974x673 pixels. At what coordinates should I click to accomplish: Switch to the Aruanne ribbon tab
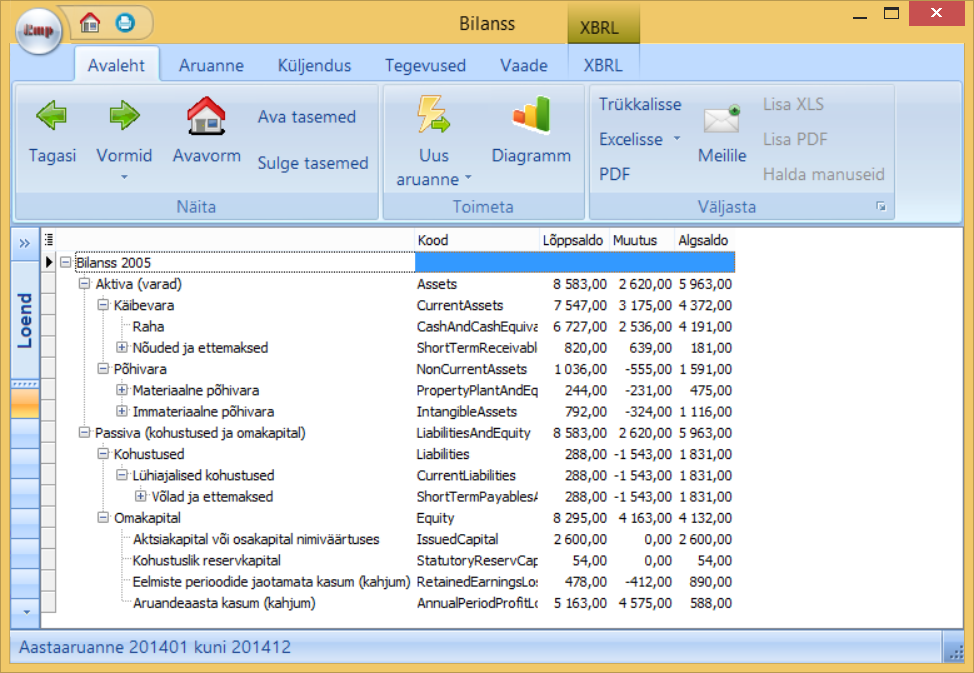(x=211, y=66)
